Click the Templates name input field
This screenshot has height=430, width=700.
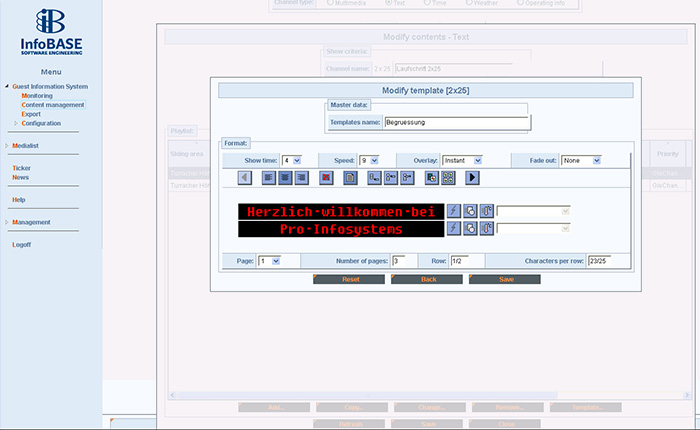click(x=457, y=122)
